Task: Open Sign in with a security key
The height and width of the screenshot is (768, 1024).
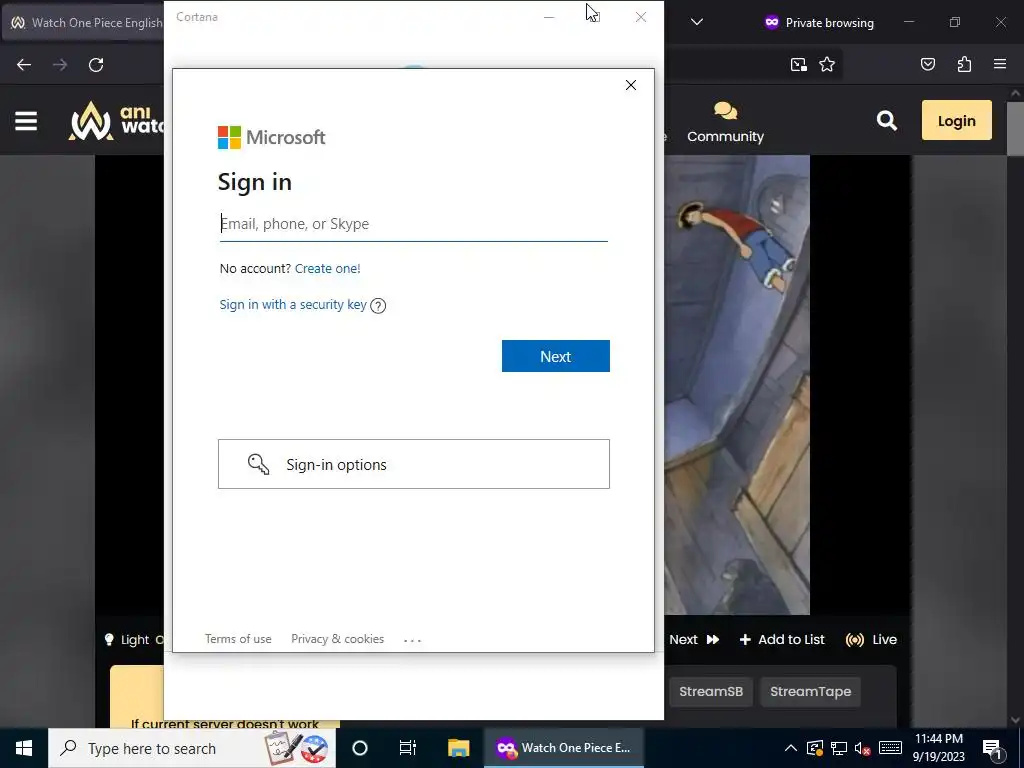Action: tap(293, 305)
